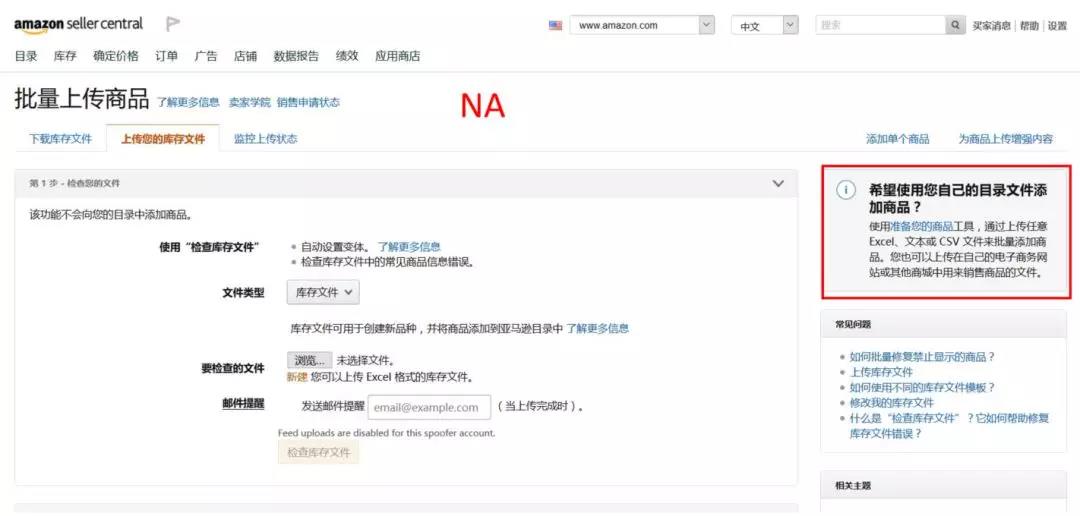Open the 数据报告 menu
Screen dimensions: 1080x516
(296, 56)
